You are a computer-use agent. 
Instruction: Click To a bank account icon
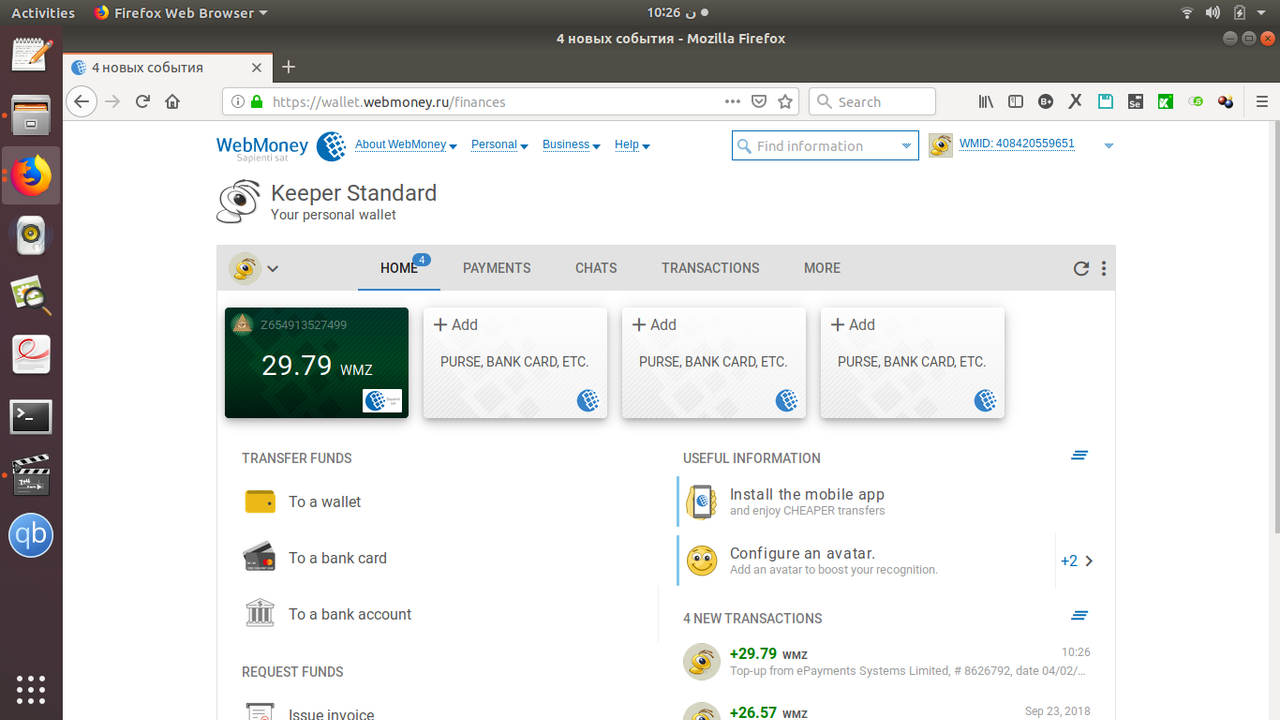click(260, 613)
